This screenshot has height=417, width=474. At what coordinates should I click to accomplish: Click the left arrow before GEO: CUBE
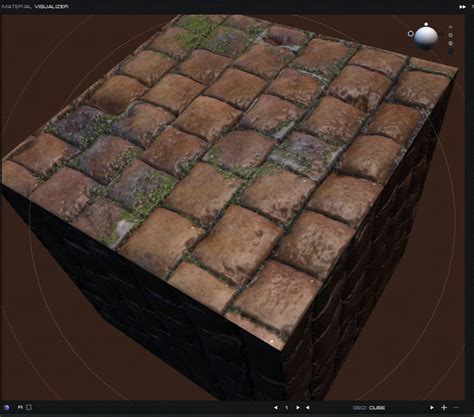[307, 408]
